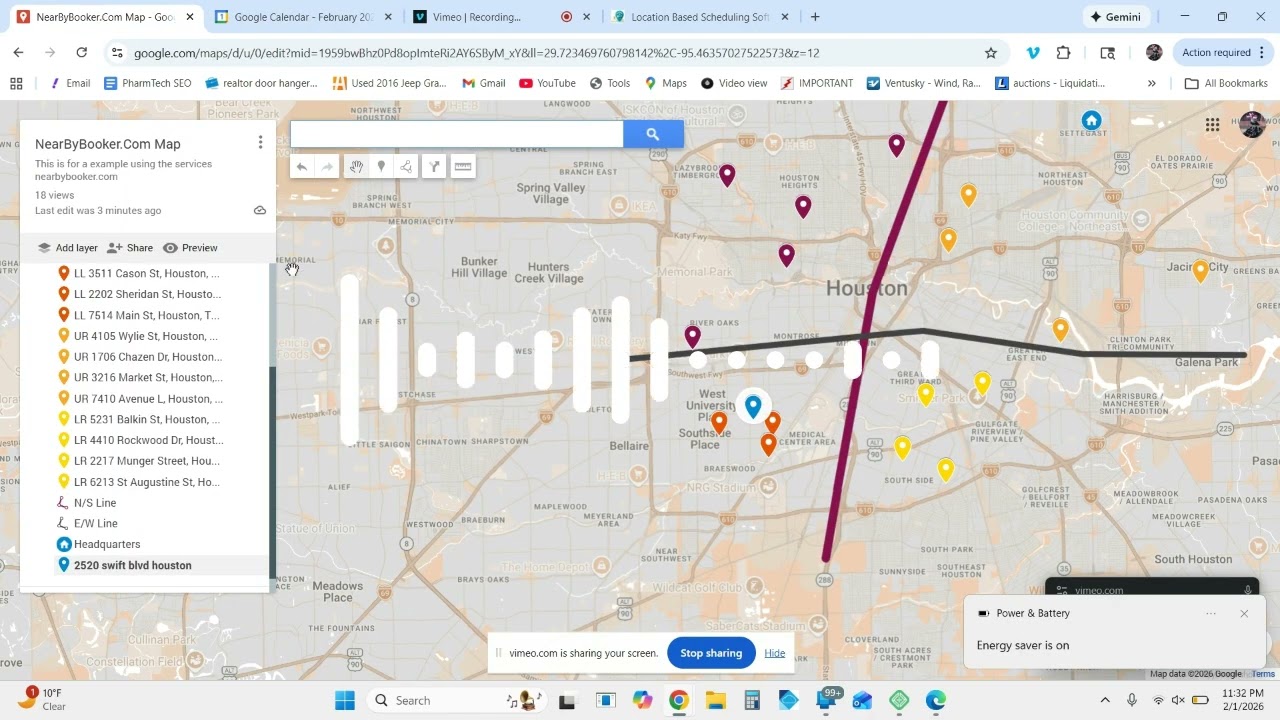This screenshot has height=720, width=1280.
Task: Open the Google apps grid
Action: pos(1212,125)
